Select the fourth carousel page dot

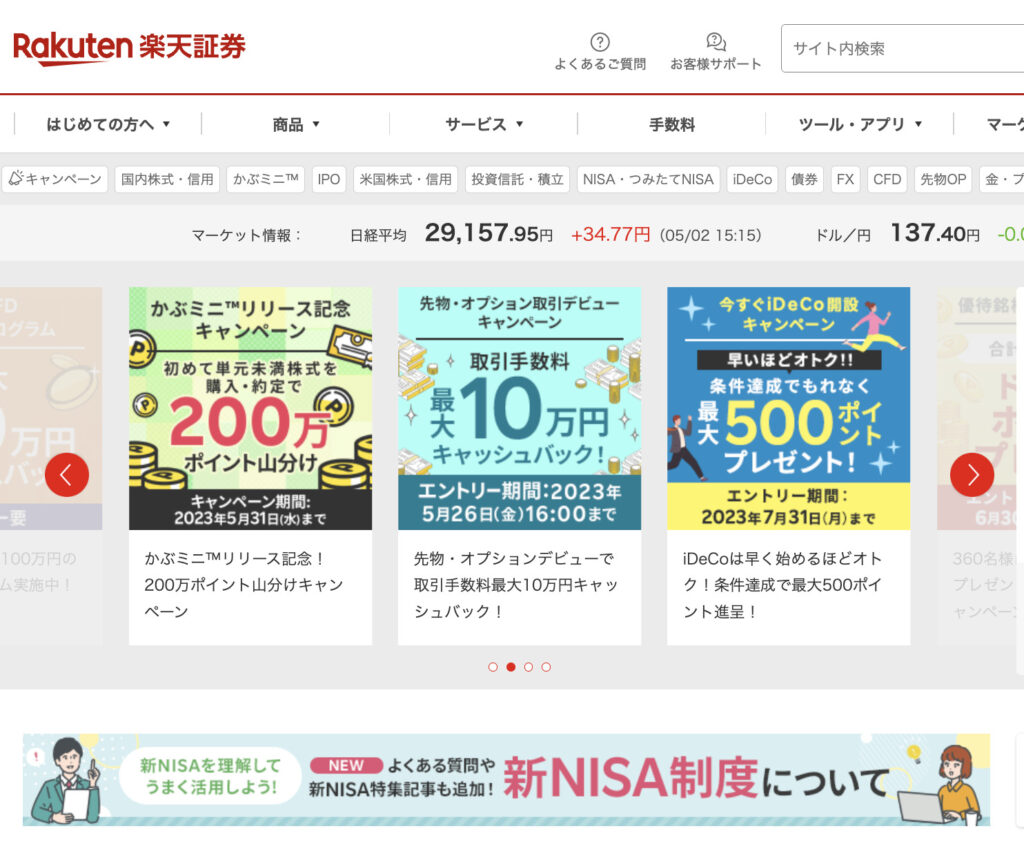pos(546,667)
